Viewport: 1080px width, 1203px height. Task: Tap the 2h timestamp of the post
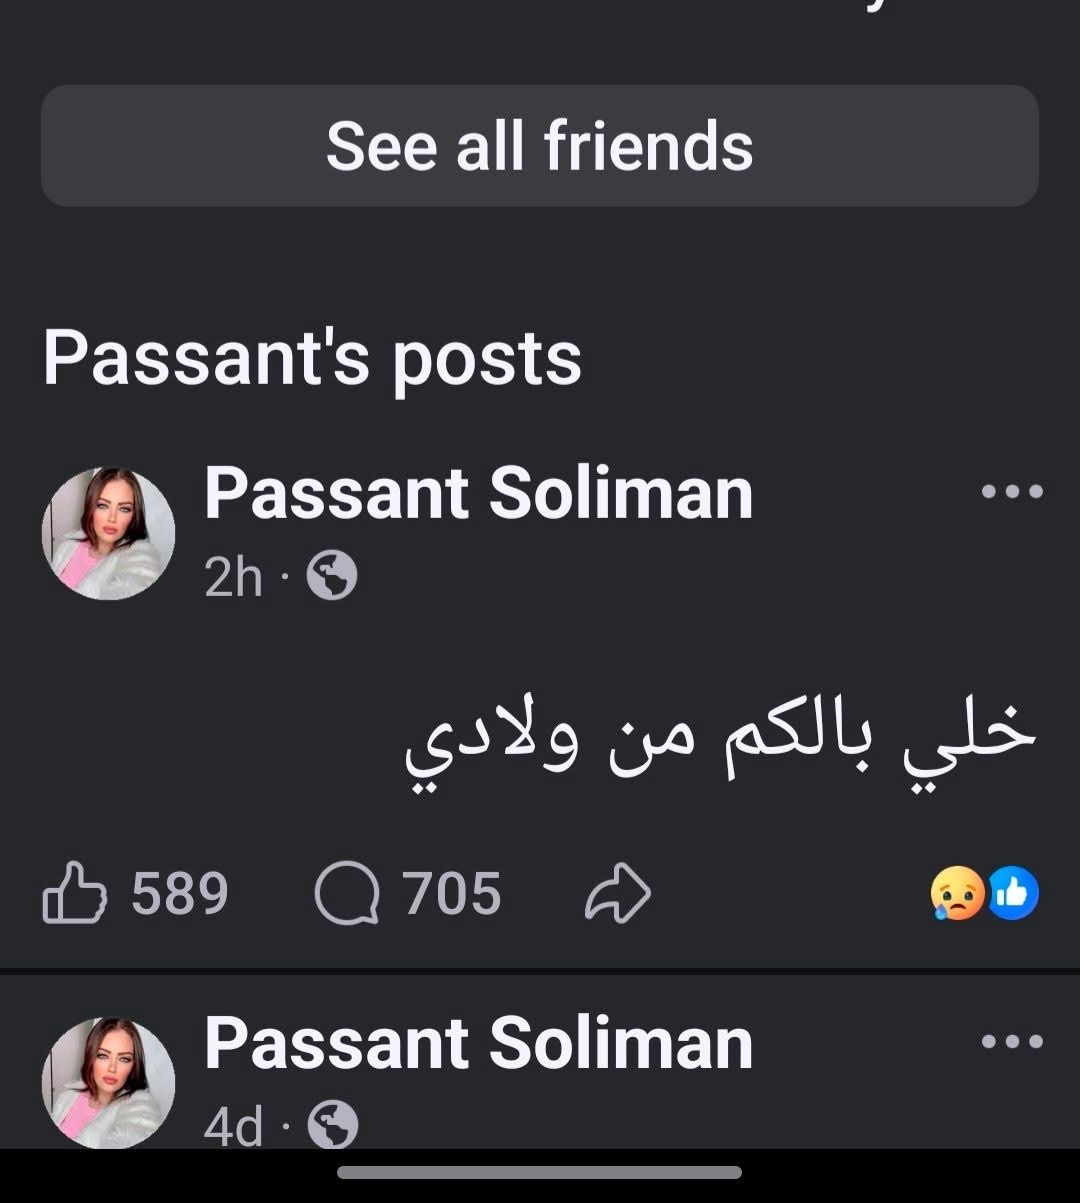233,578
